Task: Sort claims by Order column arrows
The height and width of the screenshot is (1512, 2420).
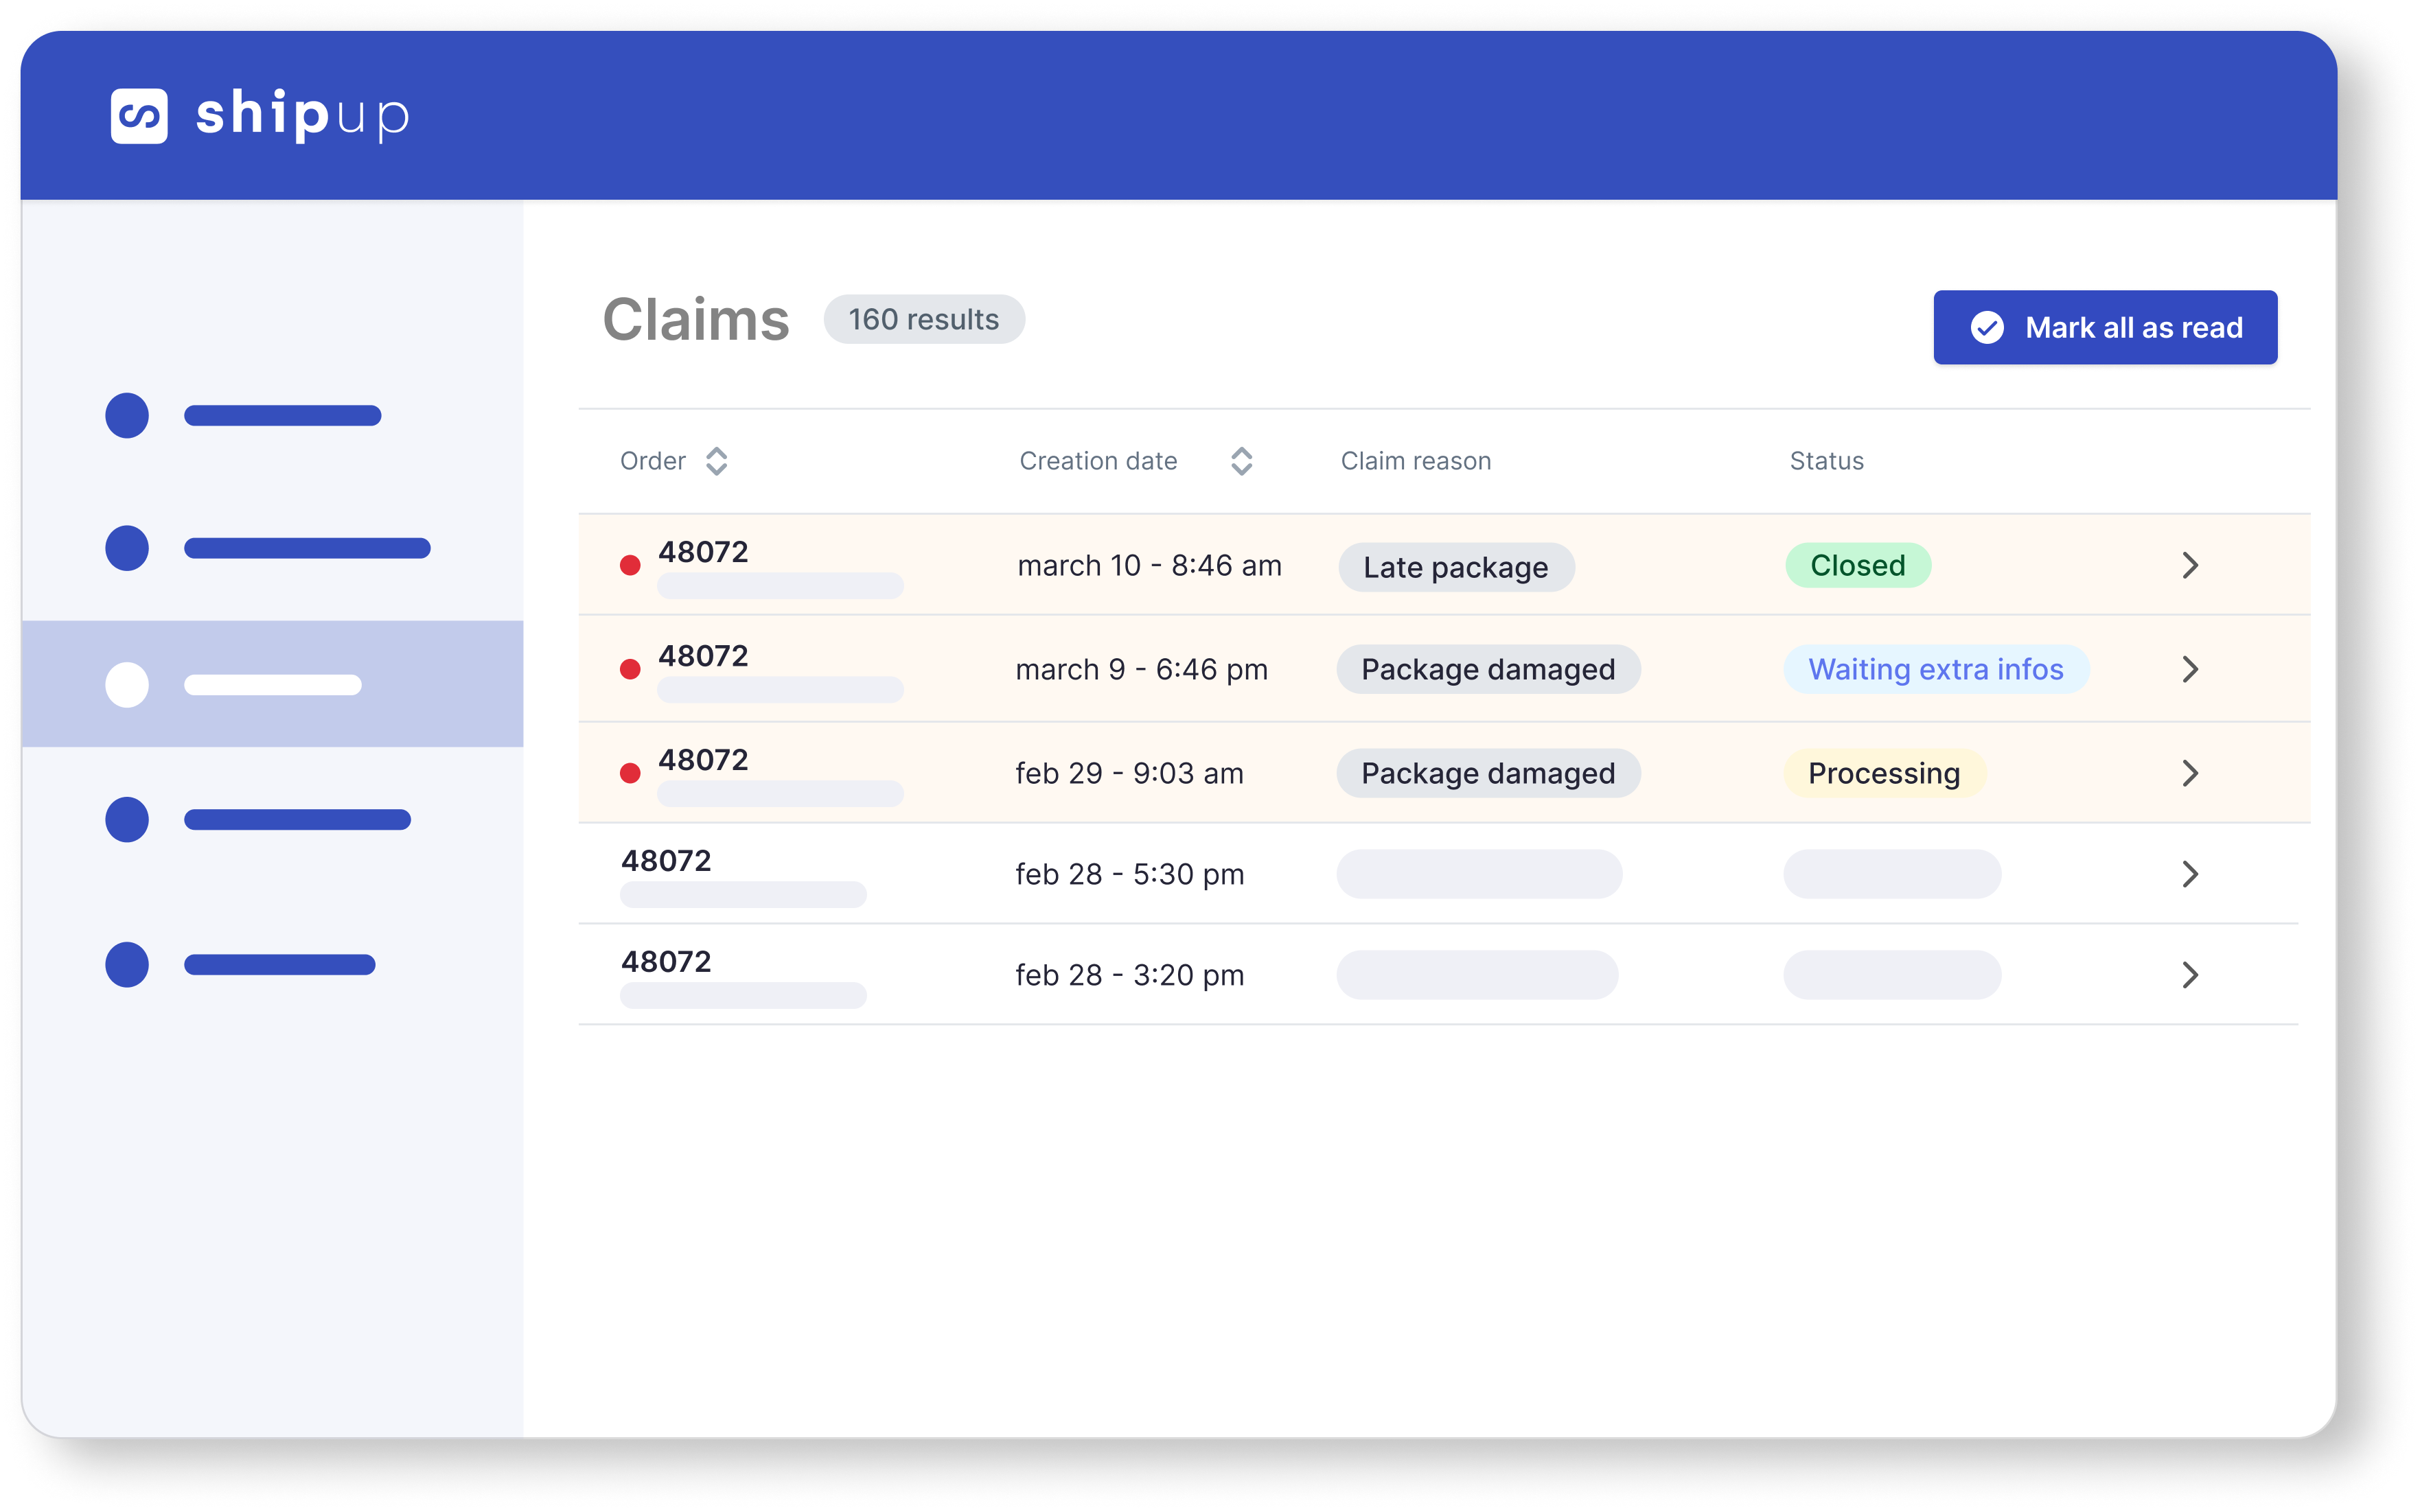Action: [716, 461]
